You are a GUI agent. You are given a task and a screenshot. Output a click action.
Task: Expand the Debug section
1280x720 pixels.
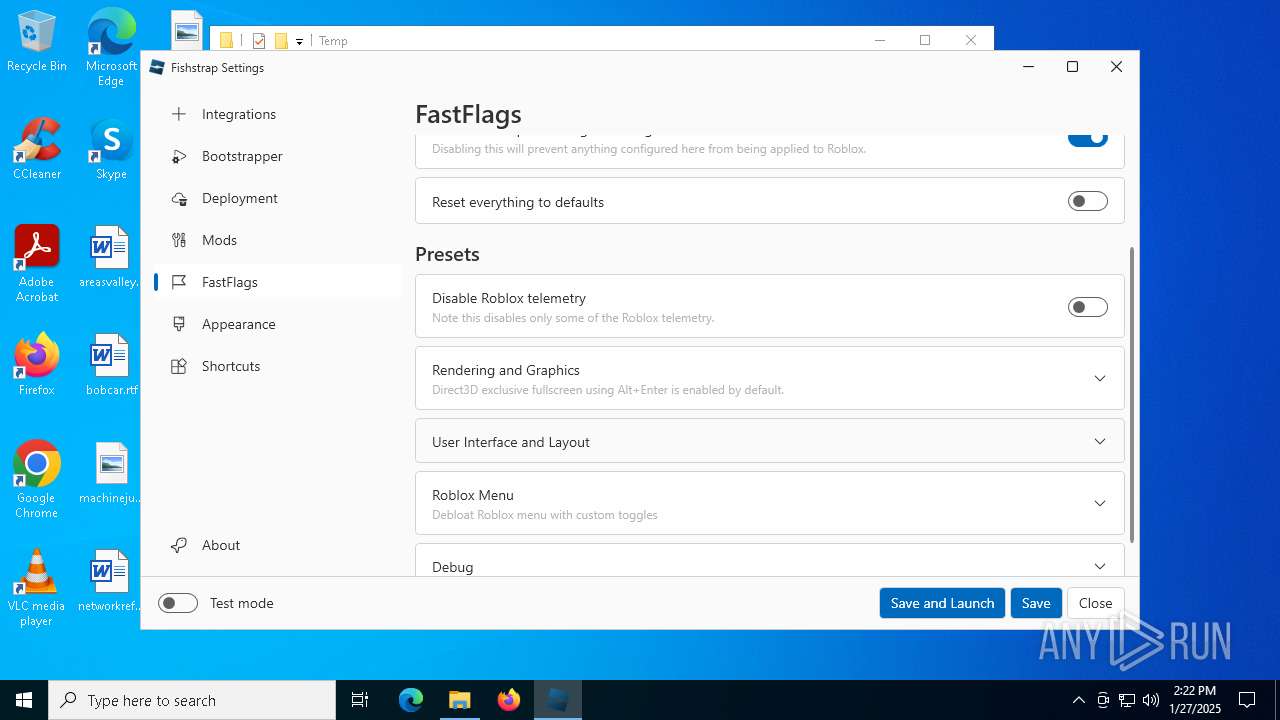(770, 561)
